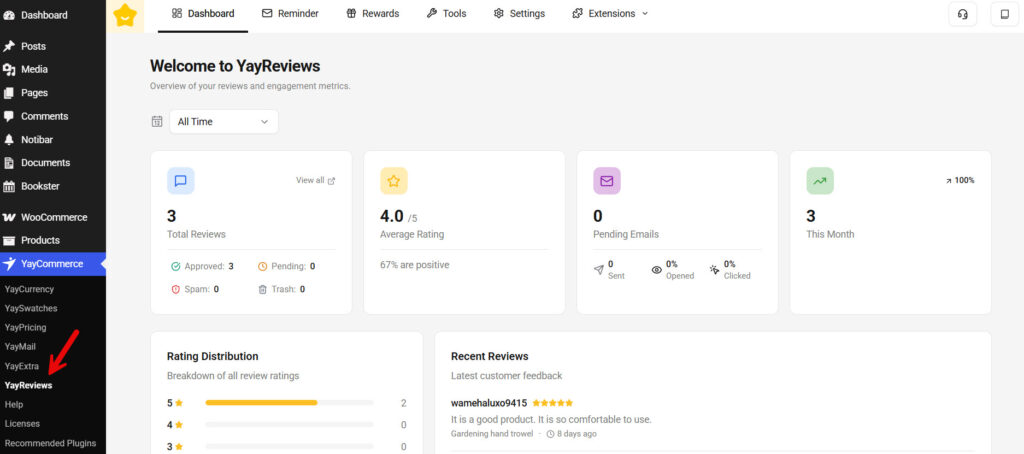Click the Posts pin icon in sidebar
Screen dimensions: 1024x454
coord(9,46)
